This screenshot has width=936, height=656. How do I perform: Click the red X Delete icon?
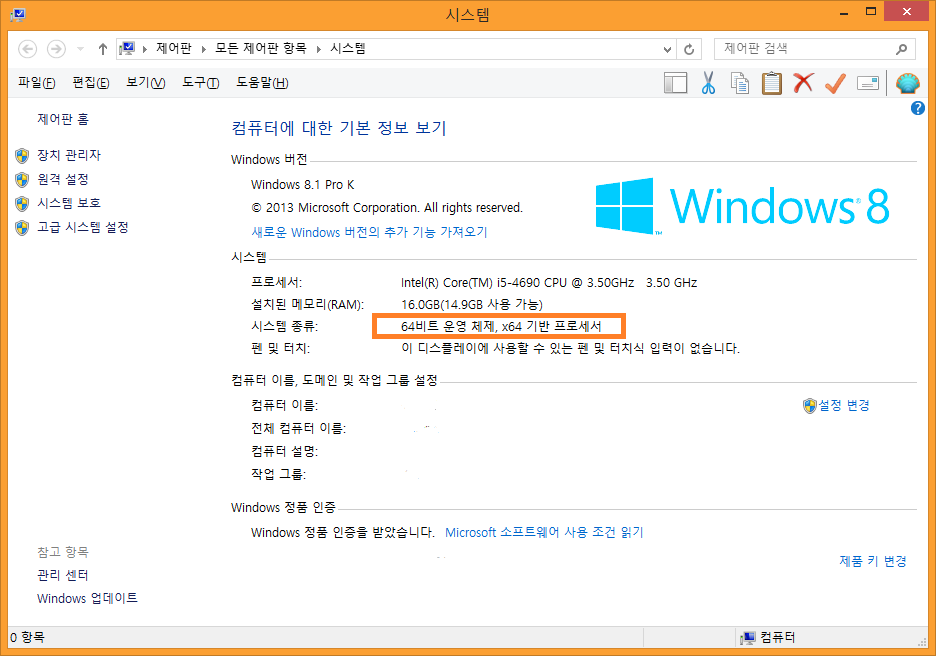(x=803, y=82)
